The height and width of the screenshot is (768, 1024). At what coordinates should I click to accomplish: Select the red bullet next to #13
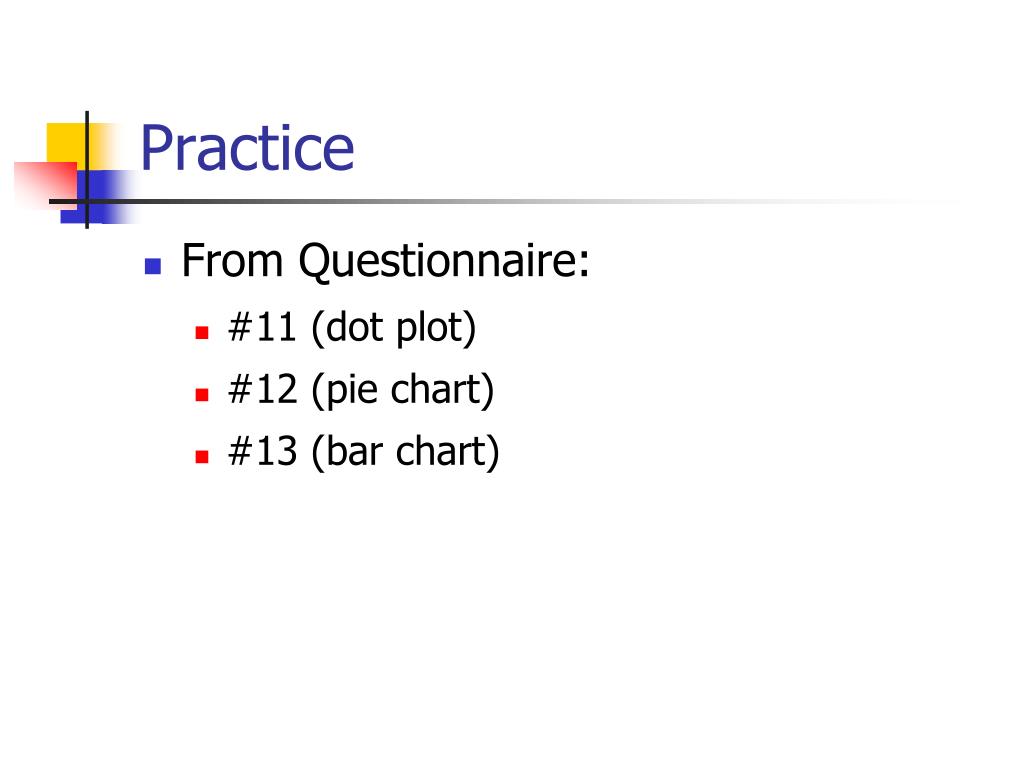[202, 456]
